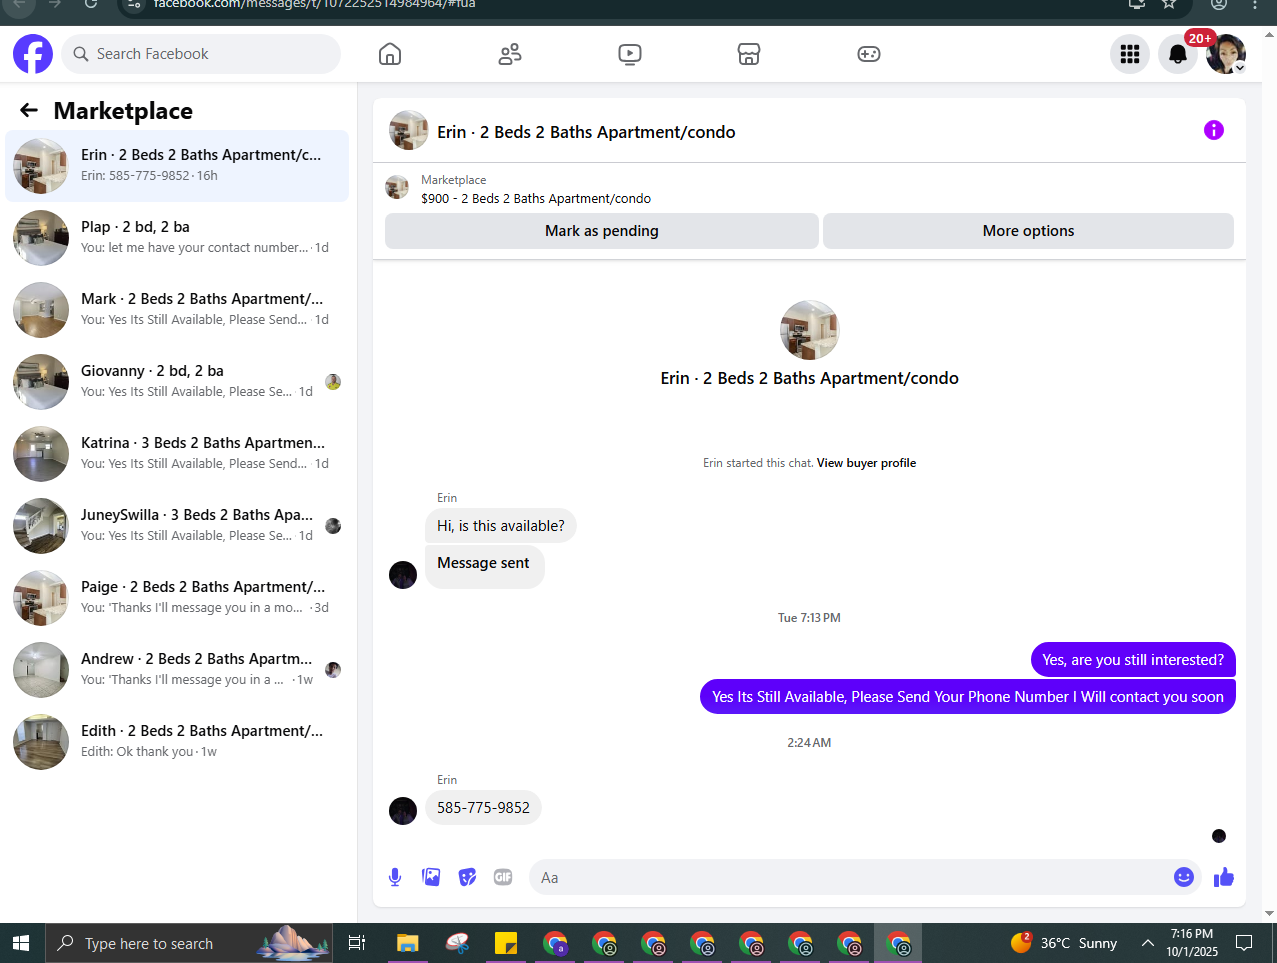Click the 'Yes Its Still Available' long message

tap(968, 697)
